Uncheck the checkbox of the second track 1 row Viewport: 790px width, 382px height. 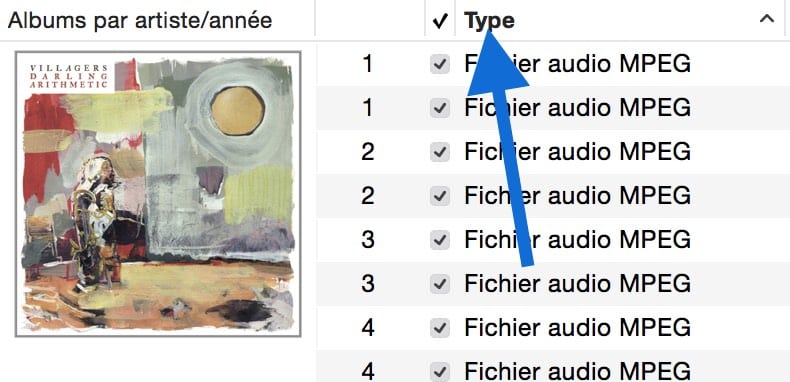(440, 108)
